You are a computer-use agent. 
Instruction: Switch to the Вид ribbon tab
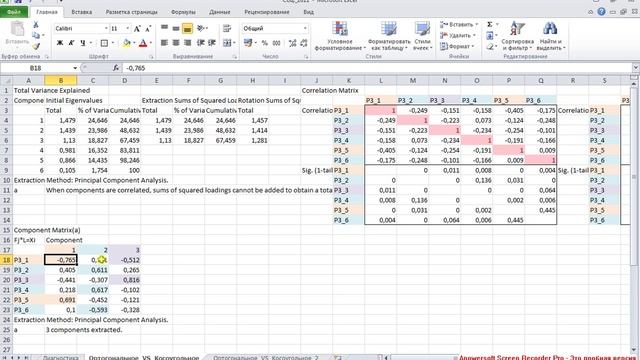tap(309, 12)
